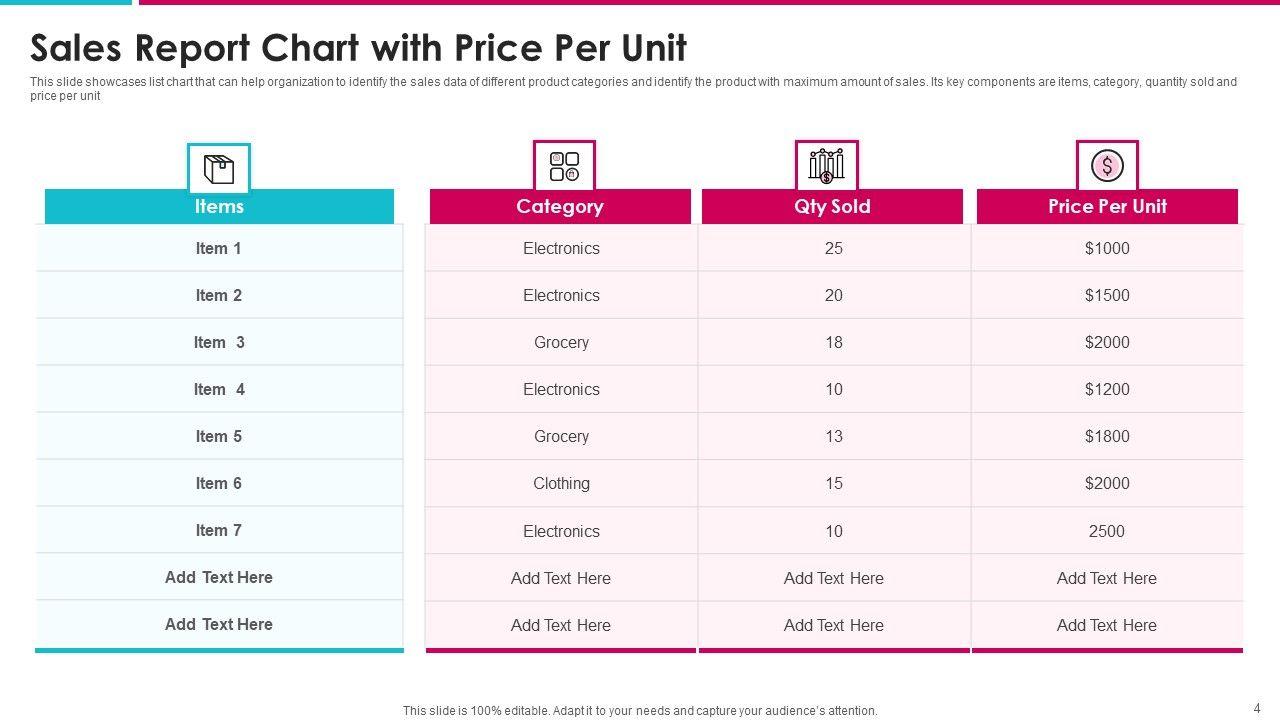Click the slide page number 4
The height and width of the screenshot is (720, 1280).
[1257, 708]
